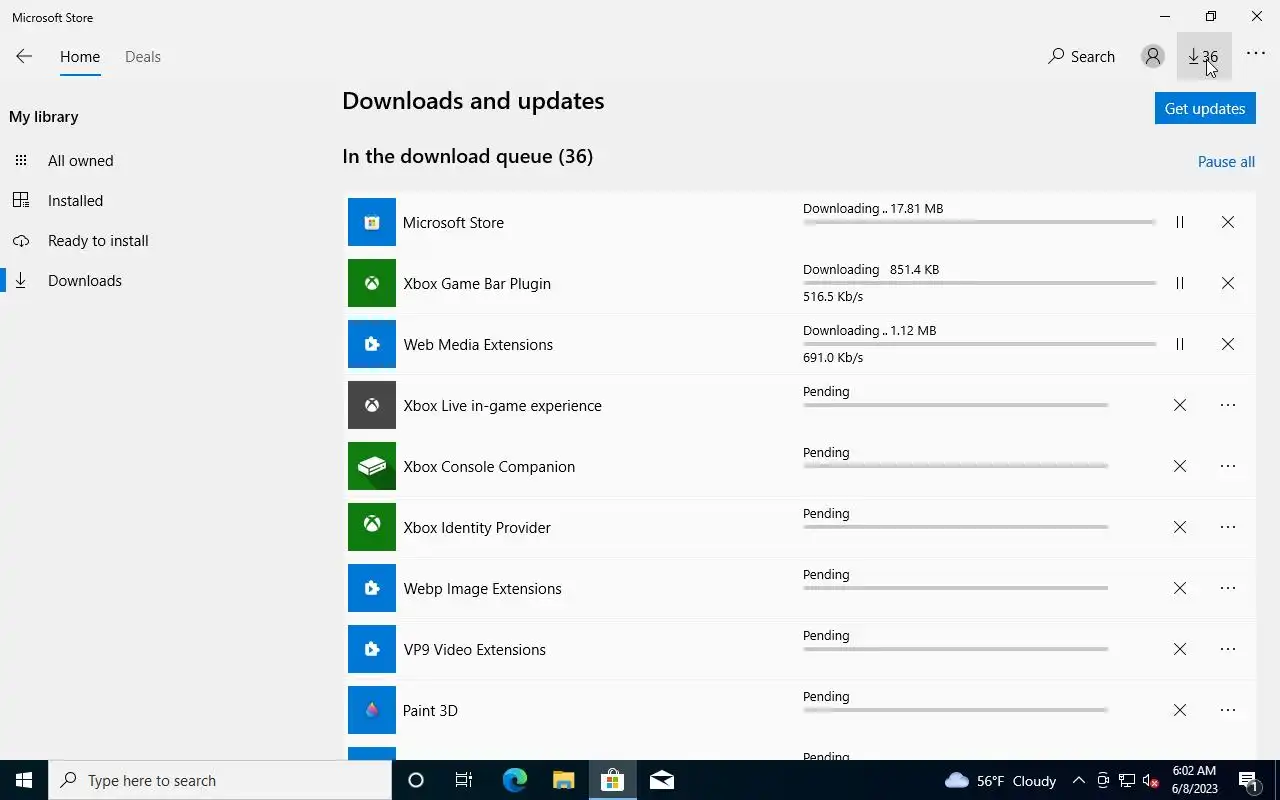Open the weather widget showing 56°F Cloudy
This screenshot has height=800, width=1280.
1000,780
